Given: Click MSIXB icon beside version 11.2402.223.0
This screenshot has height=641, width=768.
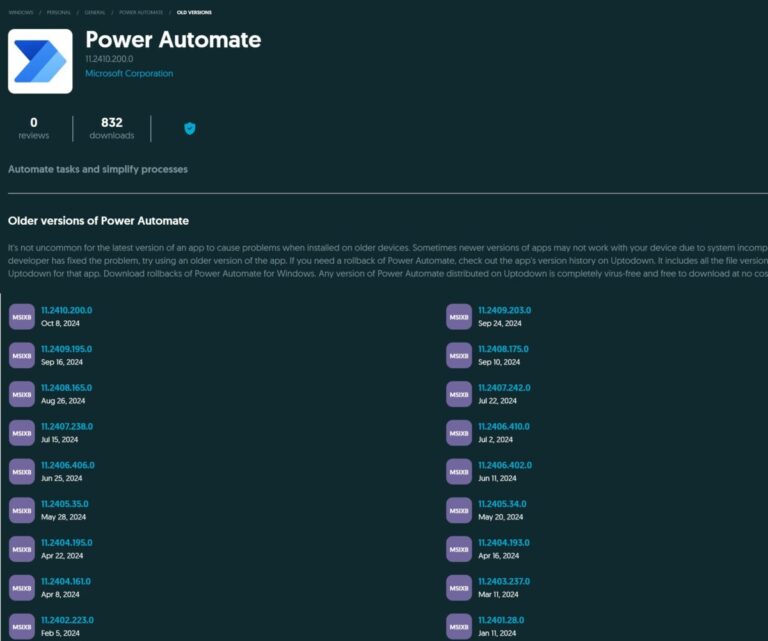Looking at the screenshot, I should pyautogui.click(x=22, y=626).
